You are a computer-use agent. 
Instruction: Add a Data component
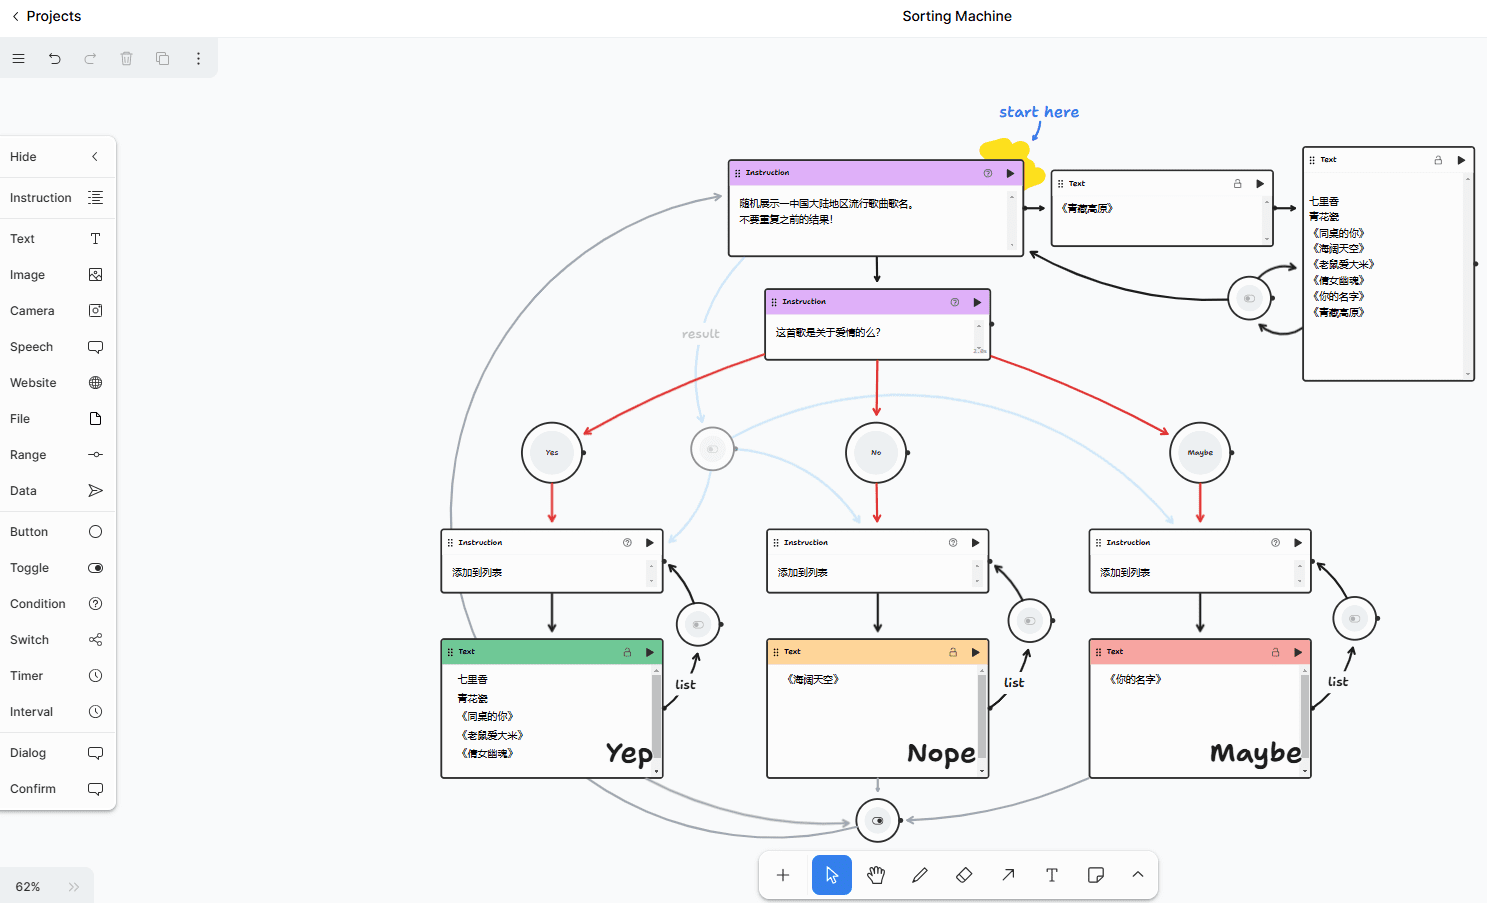57,491
